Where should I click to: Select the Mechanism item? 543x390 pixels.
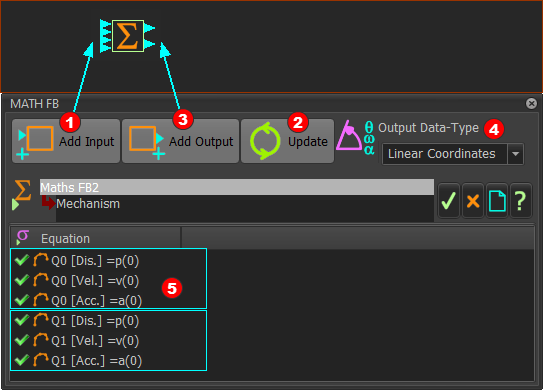pos(88,204)
